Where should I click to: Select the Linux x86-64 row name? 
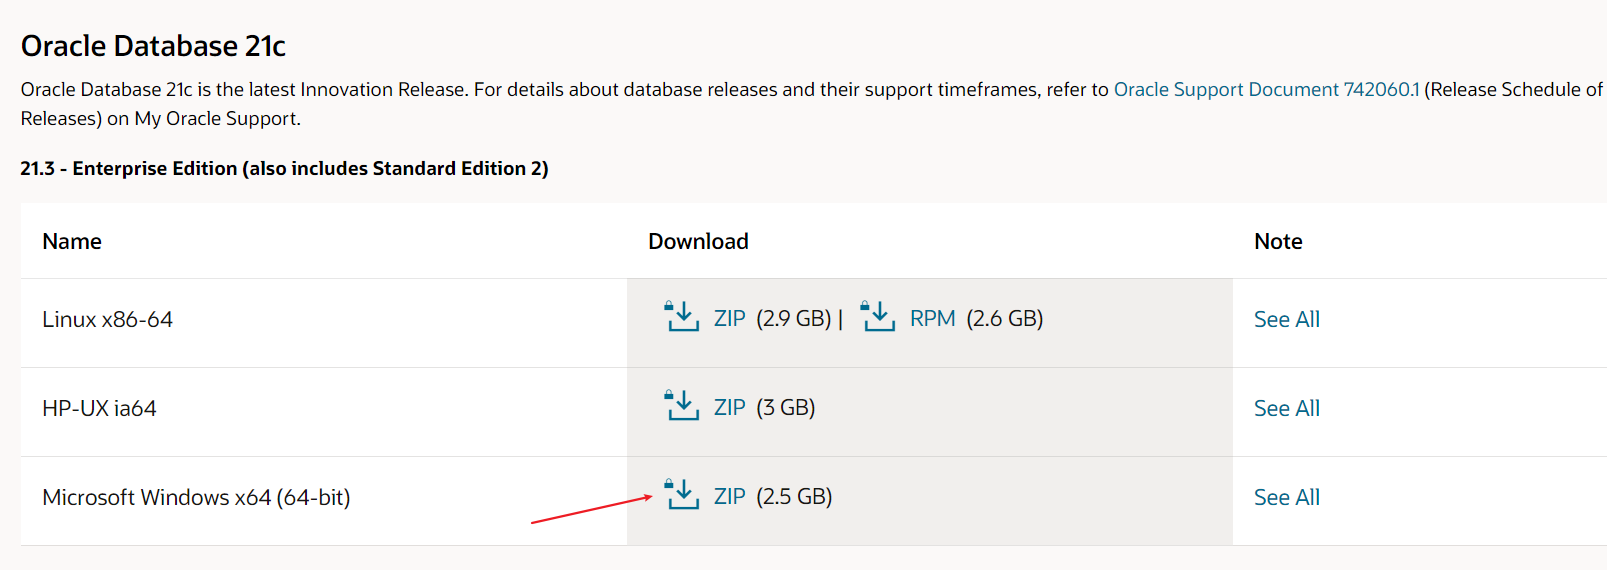pos(107,319)
